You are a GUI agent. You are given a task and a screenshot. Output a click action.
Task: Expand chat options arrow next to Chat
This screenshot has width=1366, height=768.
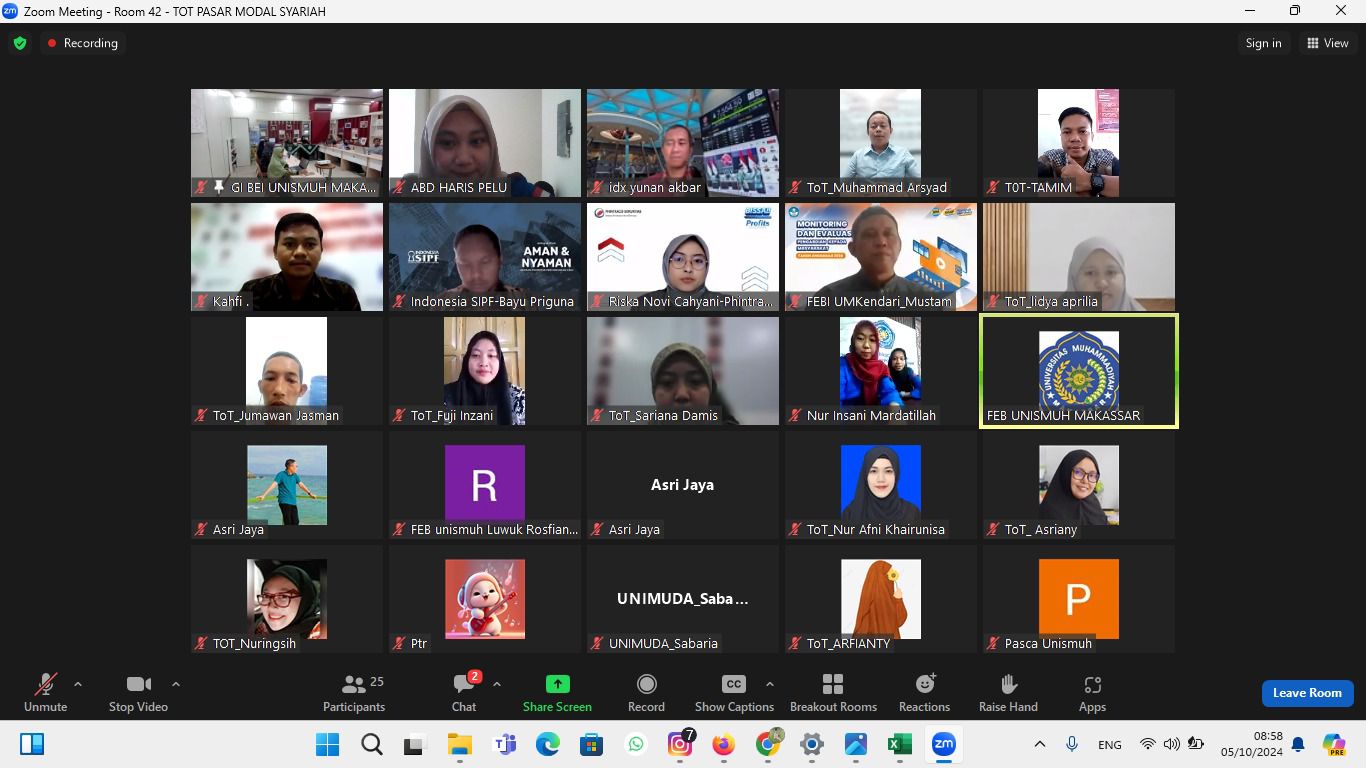coord(497,685)
